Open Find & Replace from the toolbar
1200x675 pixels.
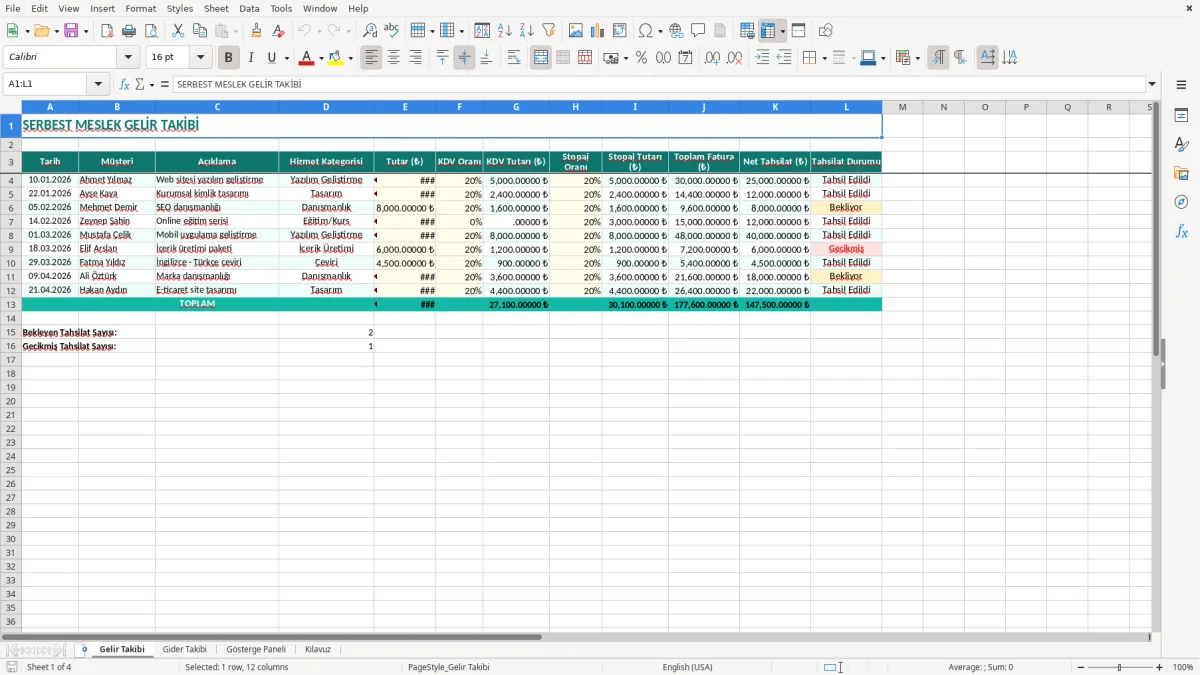(x=370, y=31)
